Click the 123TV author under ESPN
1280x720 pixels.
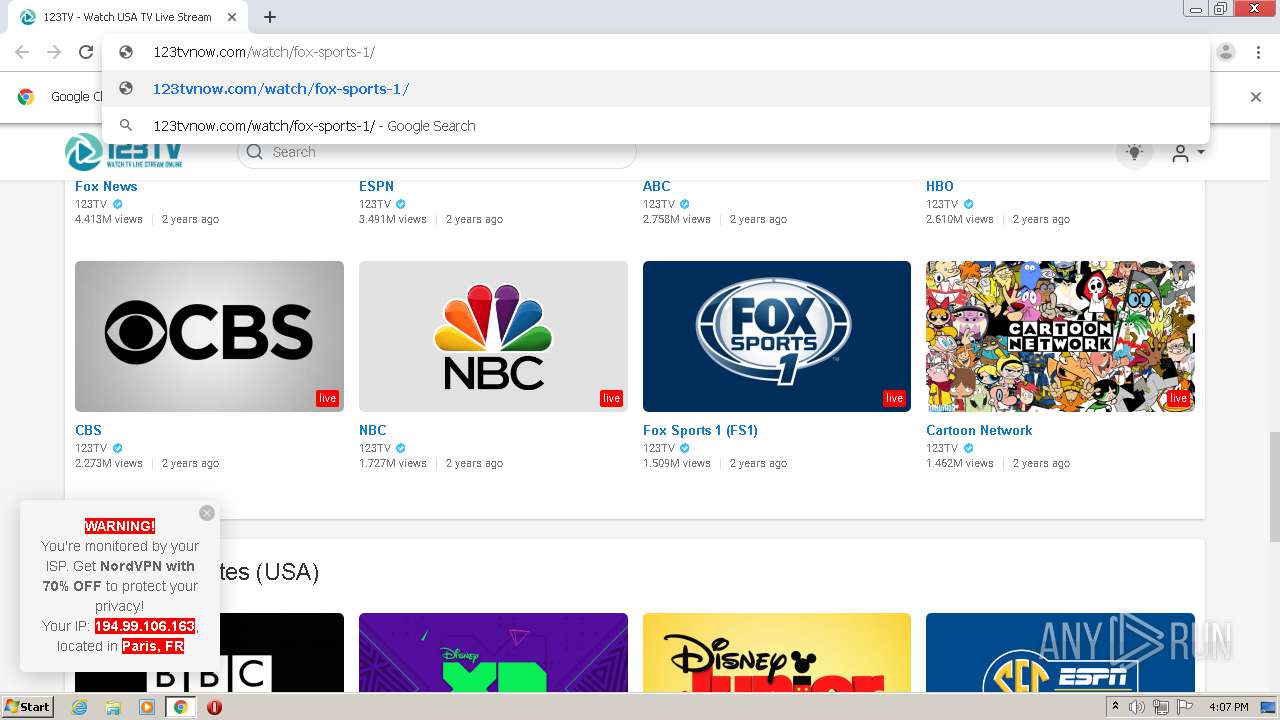(375, 204)
